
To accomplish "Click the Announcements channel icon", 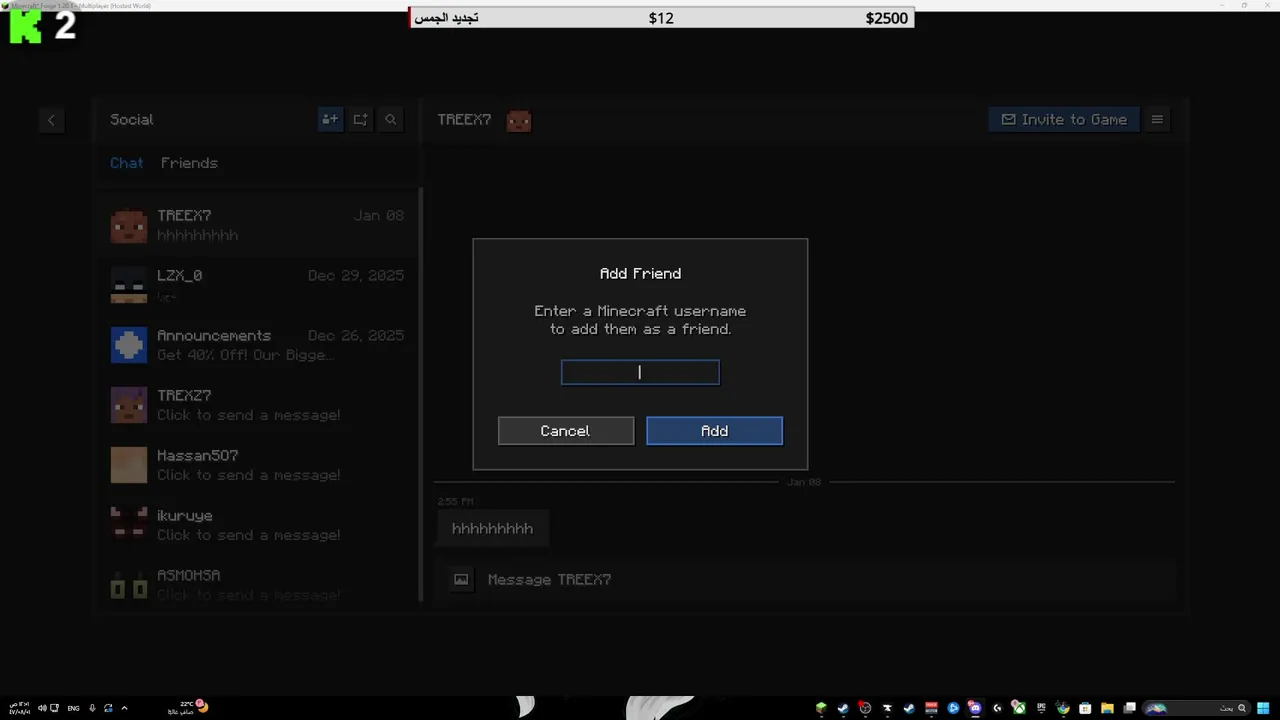I will [x=129, y=345].
